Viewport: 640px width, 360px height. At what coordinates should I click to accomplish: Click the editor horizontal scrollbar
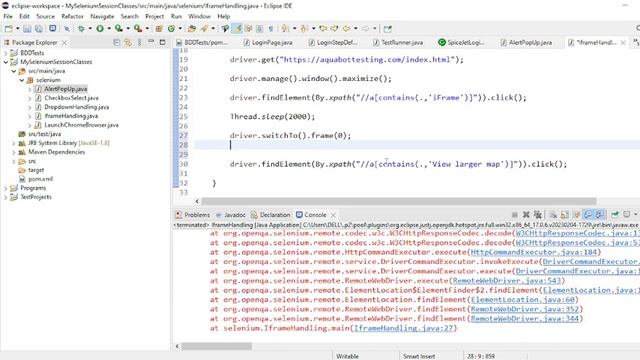pyautogui.click(x=399, y=201)
